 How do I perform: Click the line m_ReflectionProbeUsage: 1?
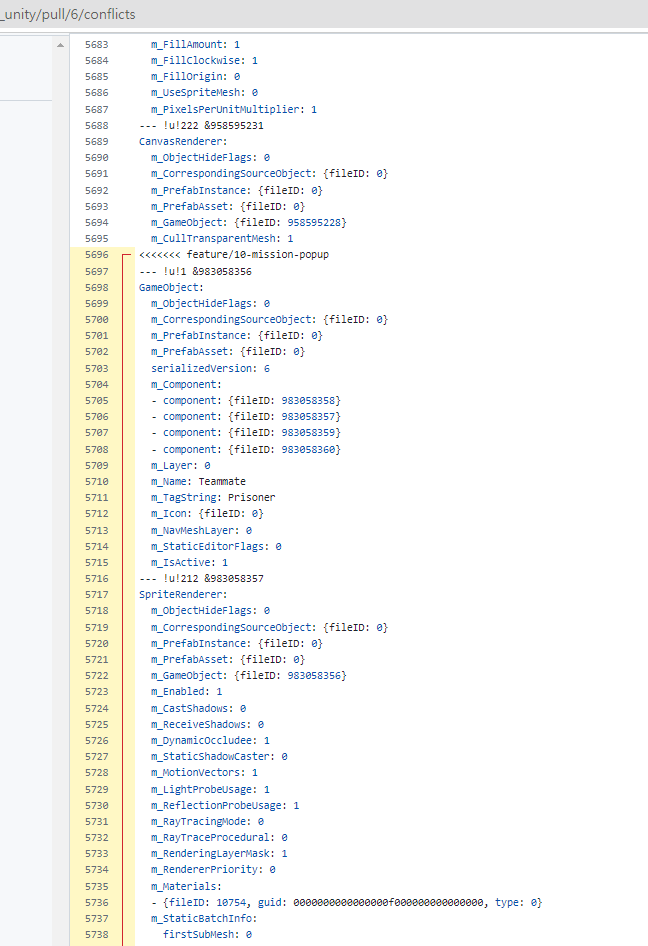(x=224, y=805)
